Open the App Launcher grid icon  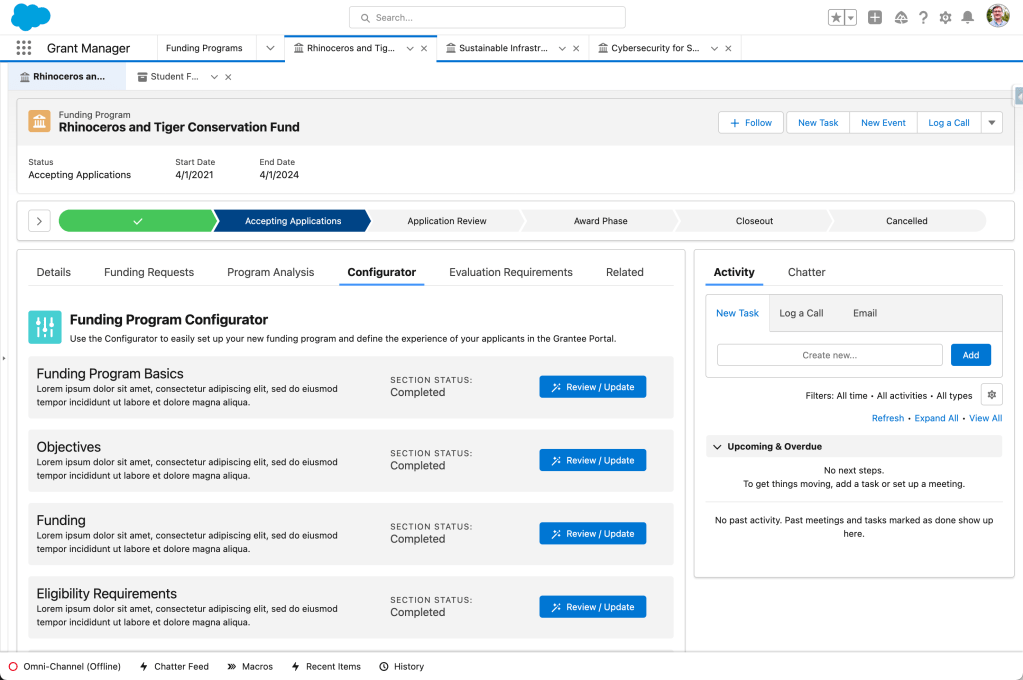pyautogui.click(x=24, y=48)
